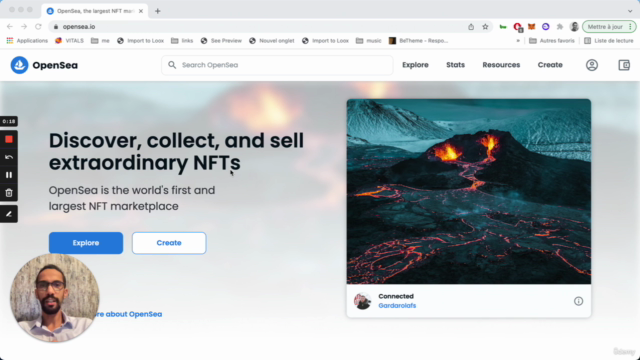Show hidden bookmarks overflow chevron
This screenshot has height=360, width=640.
[518, 41]
